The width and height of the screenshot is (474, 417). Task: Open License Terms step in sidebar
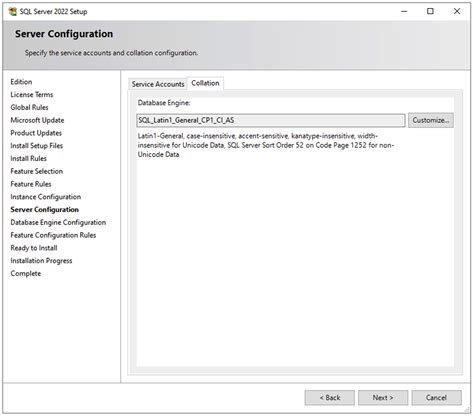pos(32,95)
